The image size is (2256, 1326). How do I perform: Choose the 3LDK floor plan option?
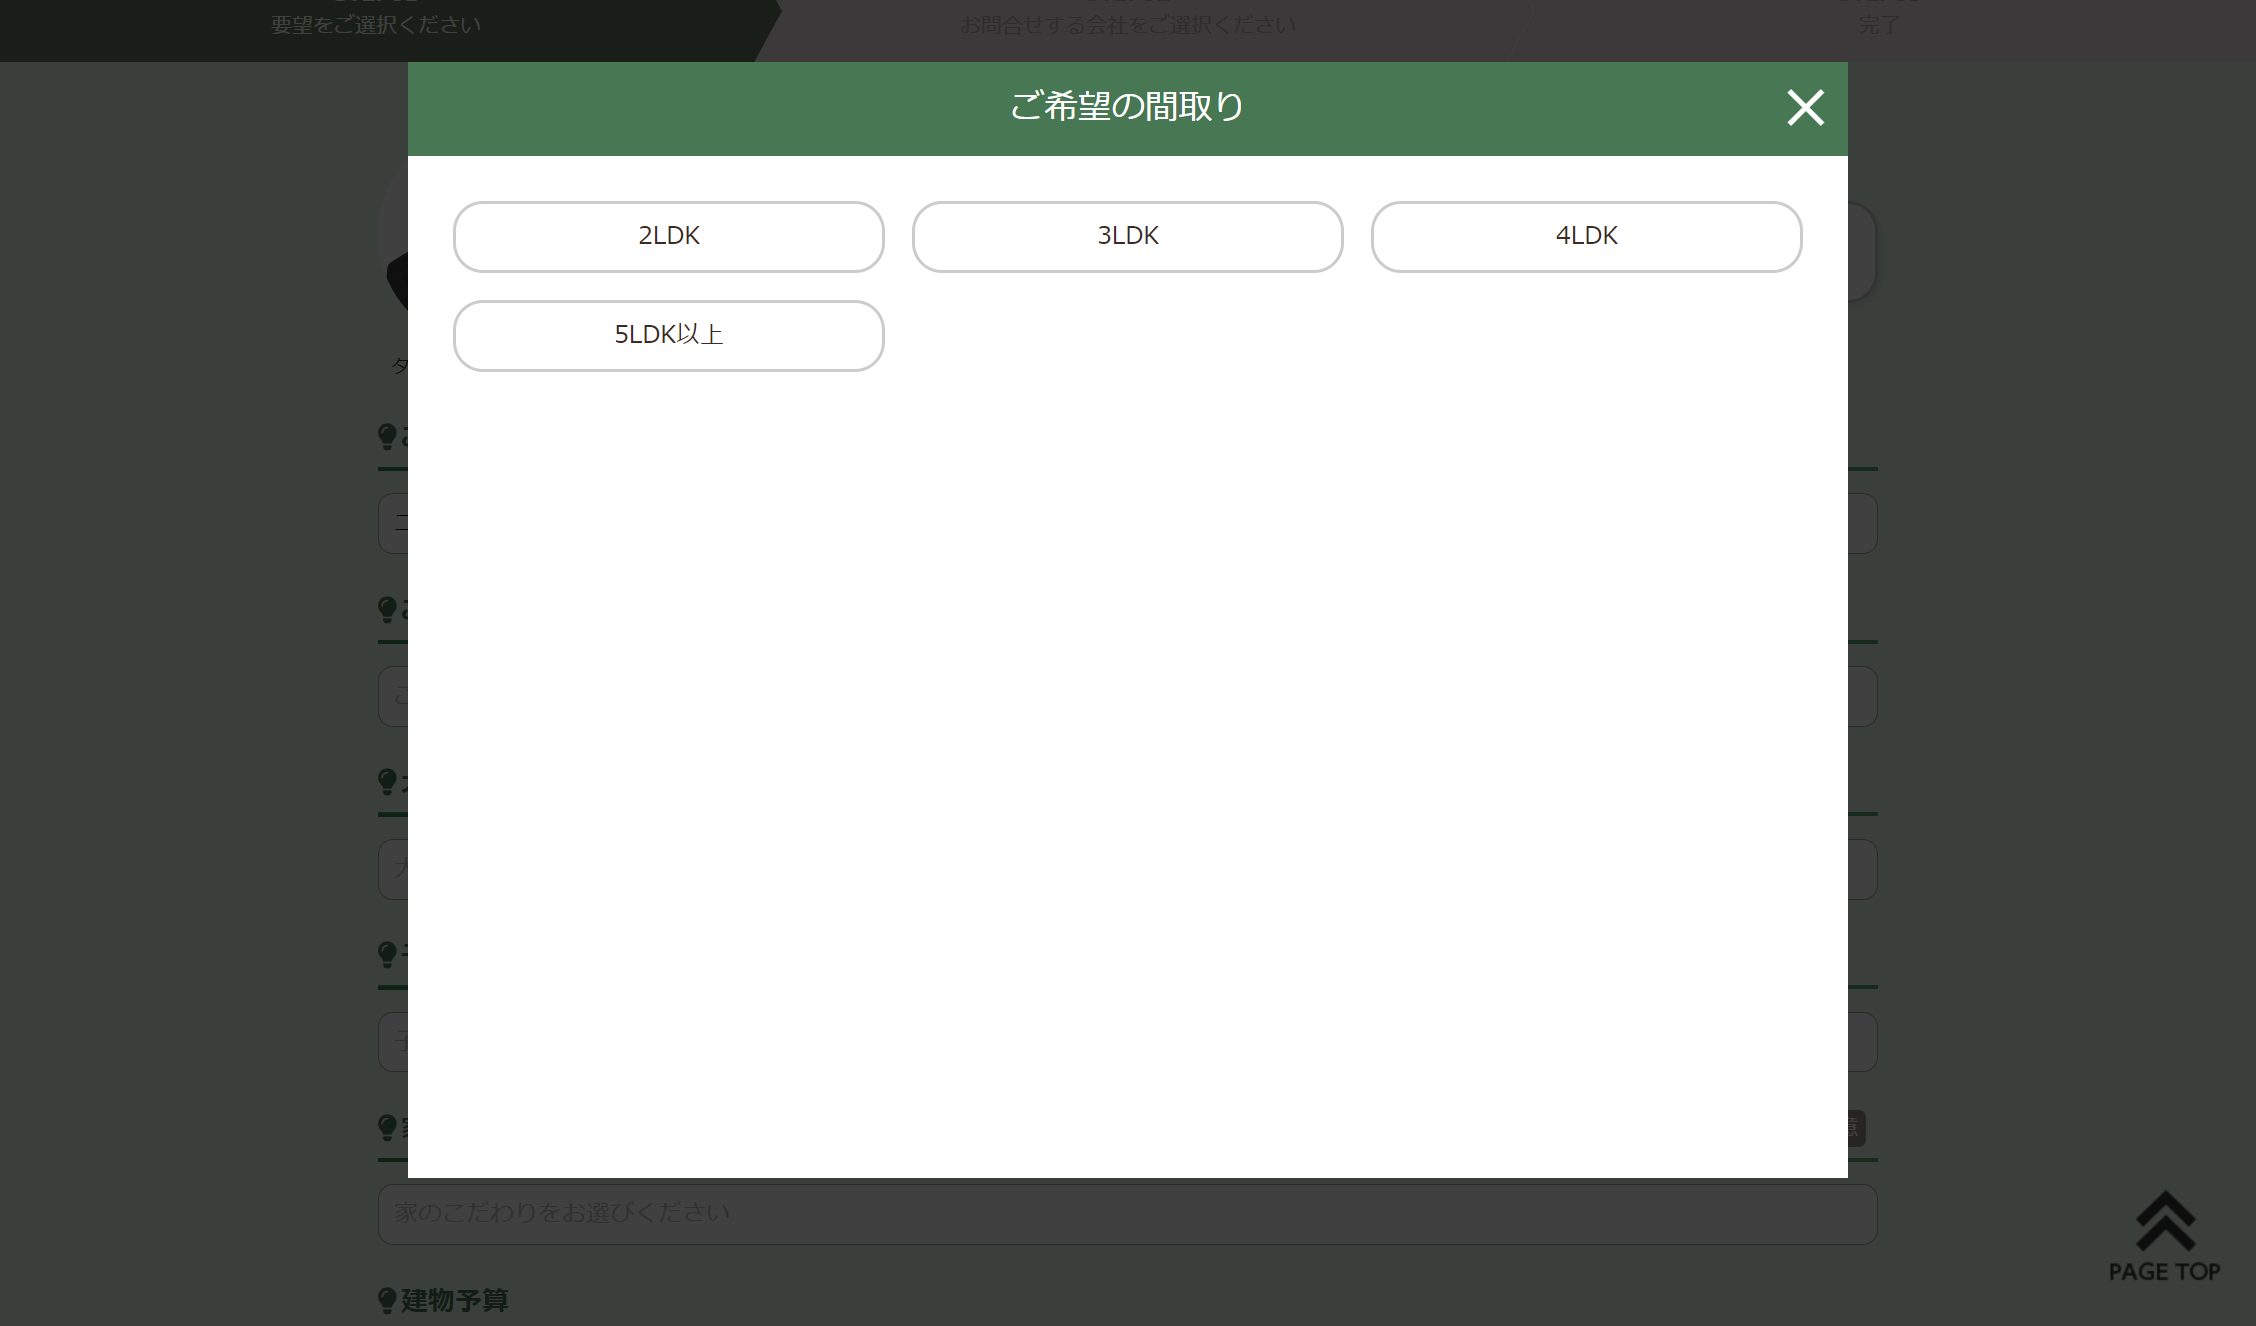(x=1127, y=236)
